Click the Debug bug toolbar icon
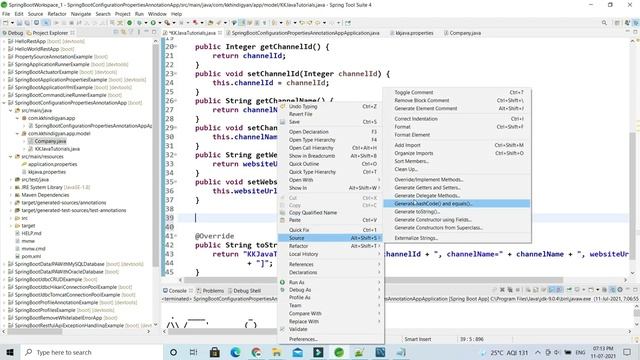 (x=139, y=23)
